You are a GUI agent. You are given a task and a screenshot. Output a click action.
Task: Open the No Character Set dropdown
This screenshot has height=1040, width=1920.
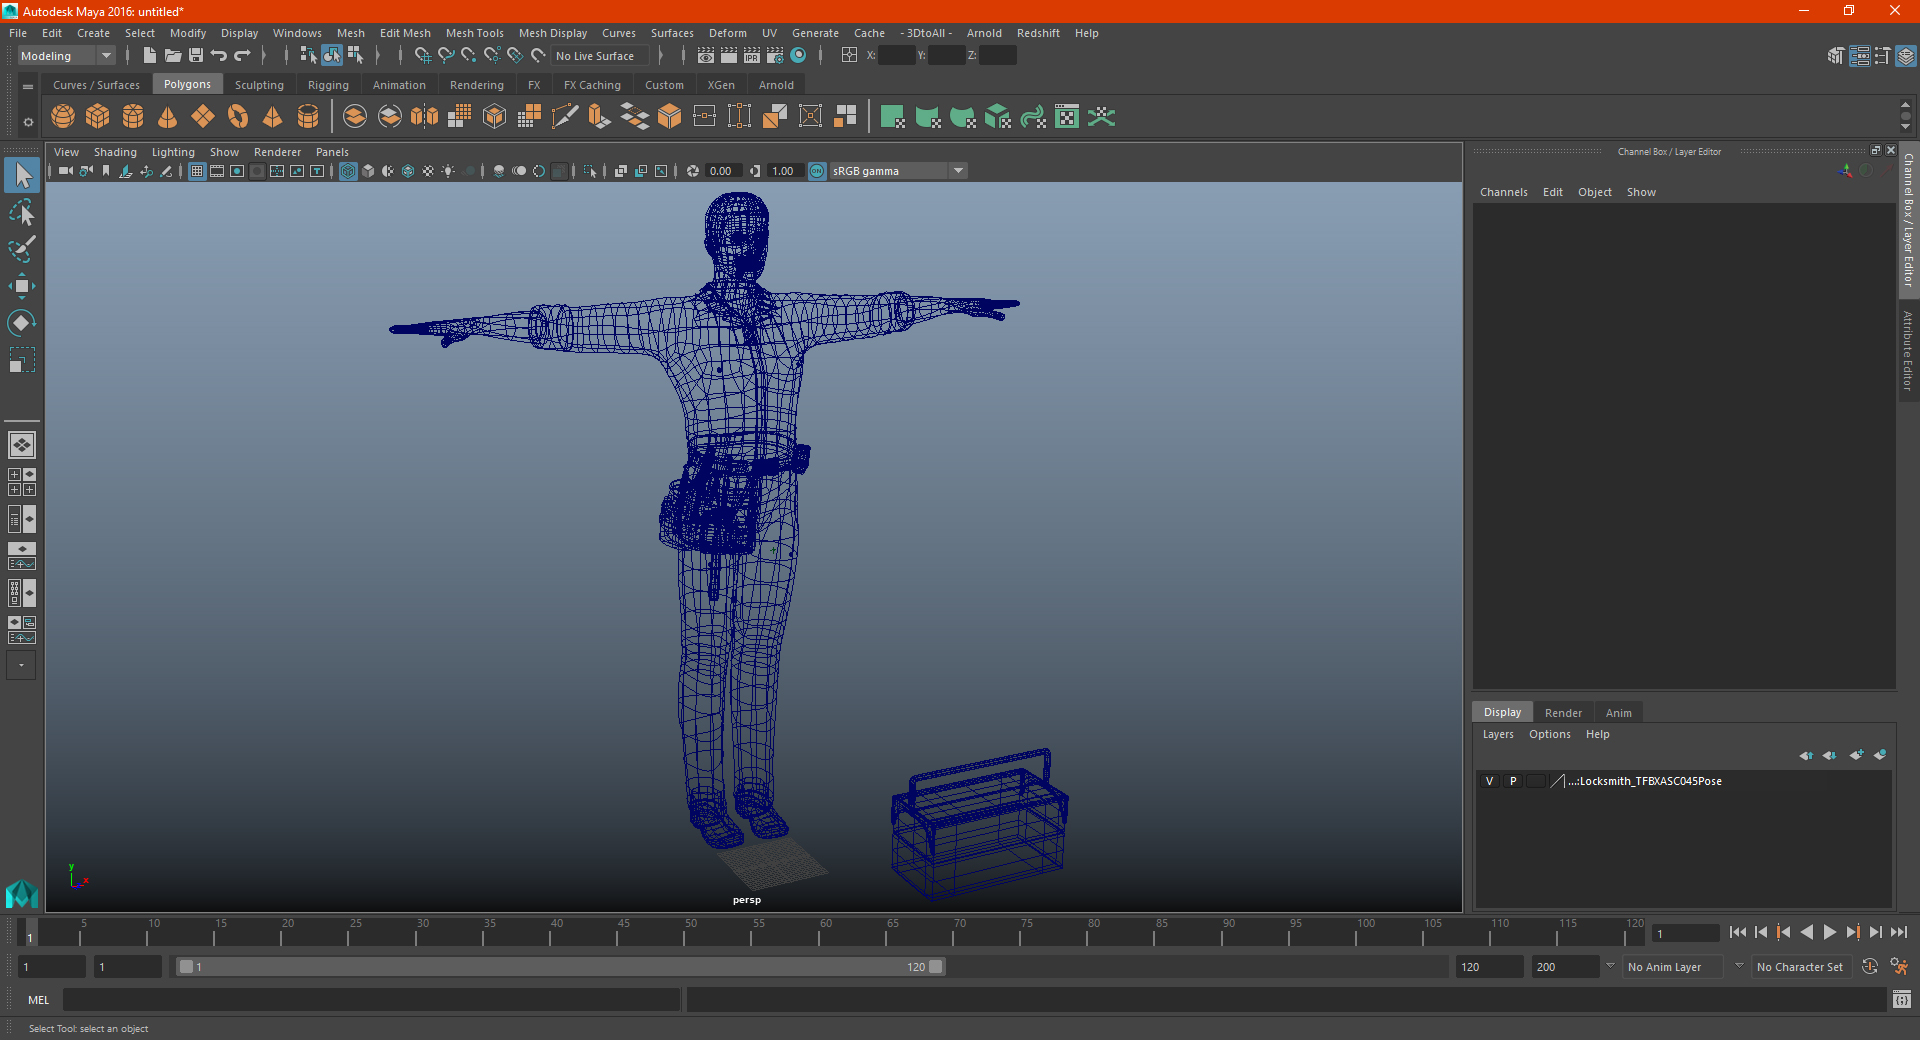[x=1803, y=967]
